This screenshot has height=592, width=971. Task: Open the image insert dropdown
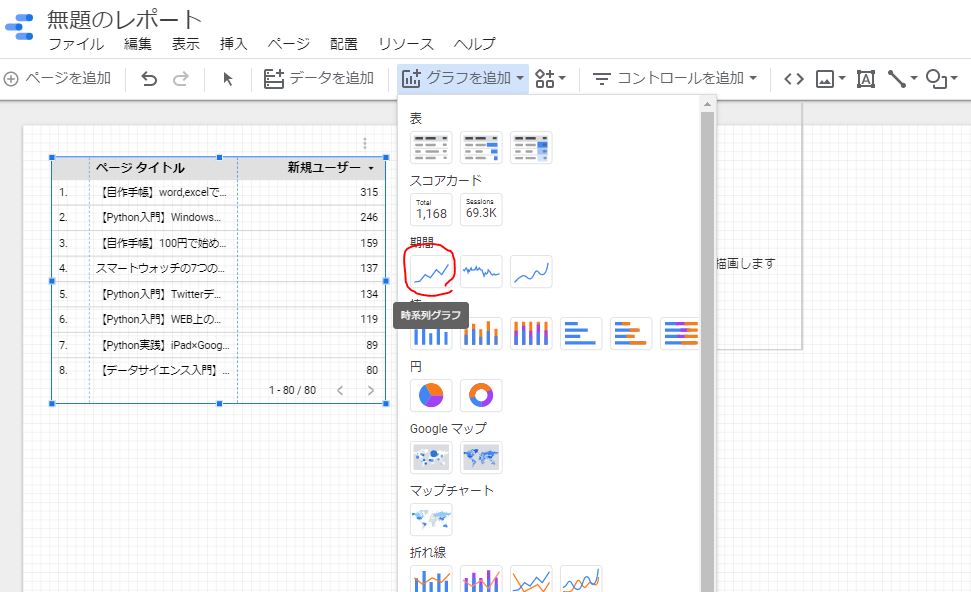click(830, 79)
